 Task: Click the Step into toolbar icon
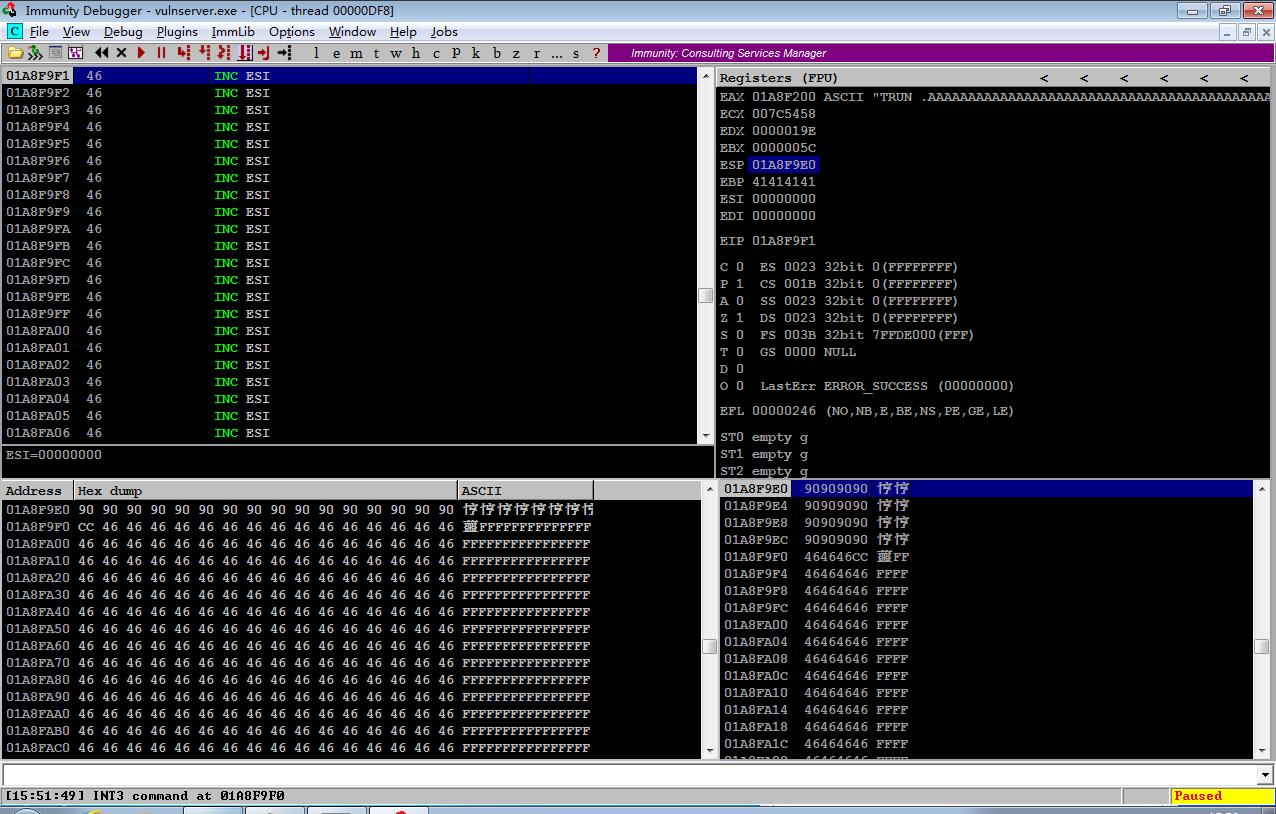point(183,53)
